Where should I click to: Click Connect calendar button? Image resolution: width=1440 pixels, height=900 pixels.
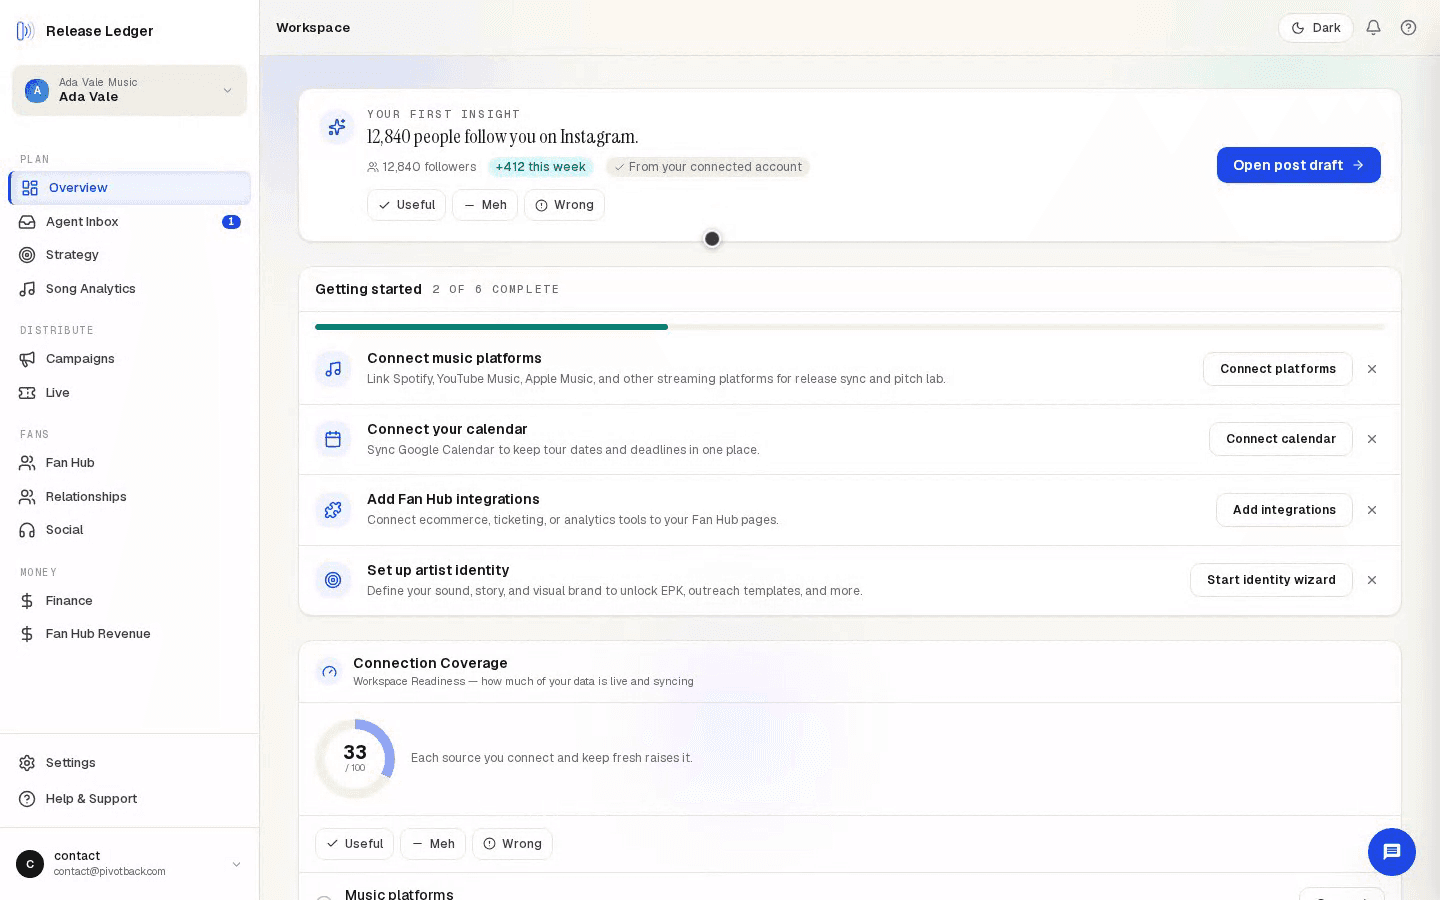[1280, 439]
